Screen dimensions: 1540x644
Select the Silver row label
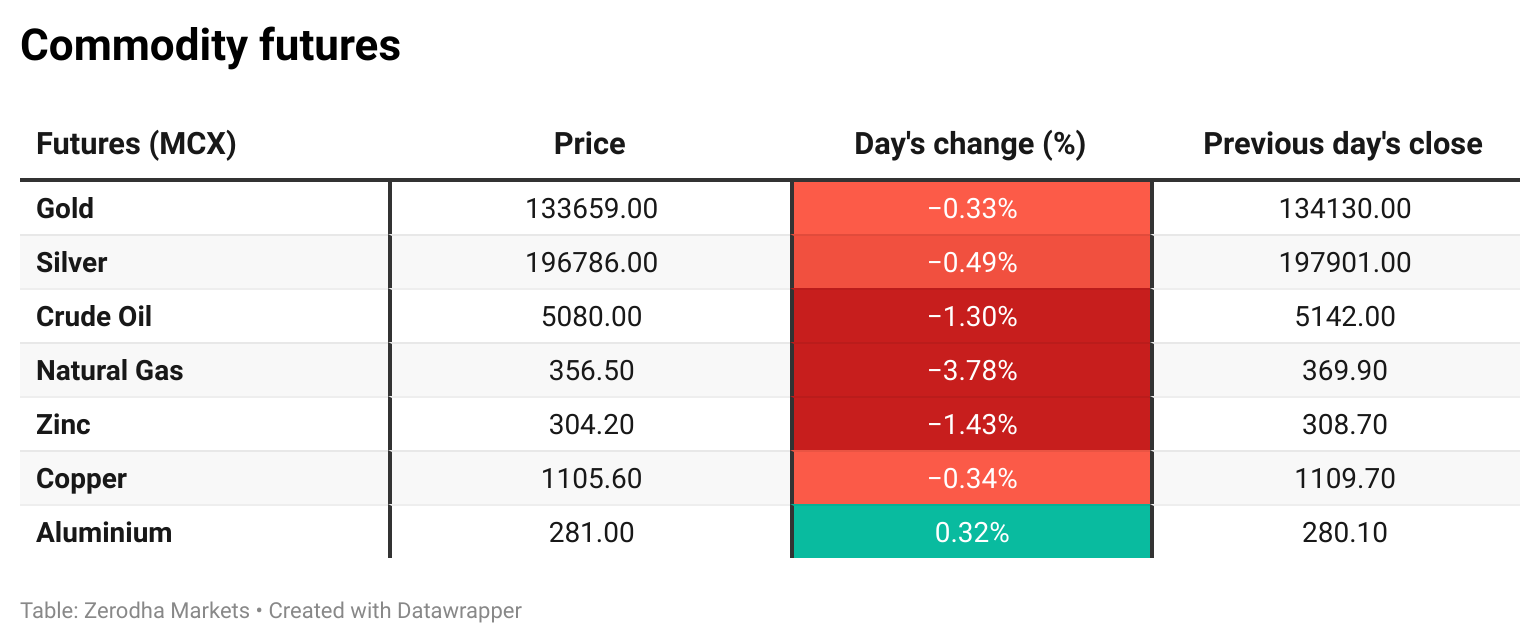(71, 263)
